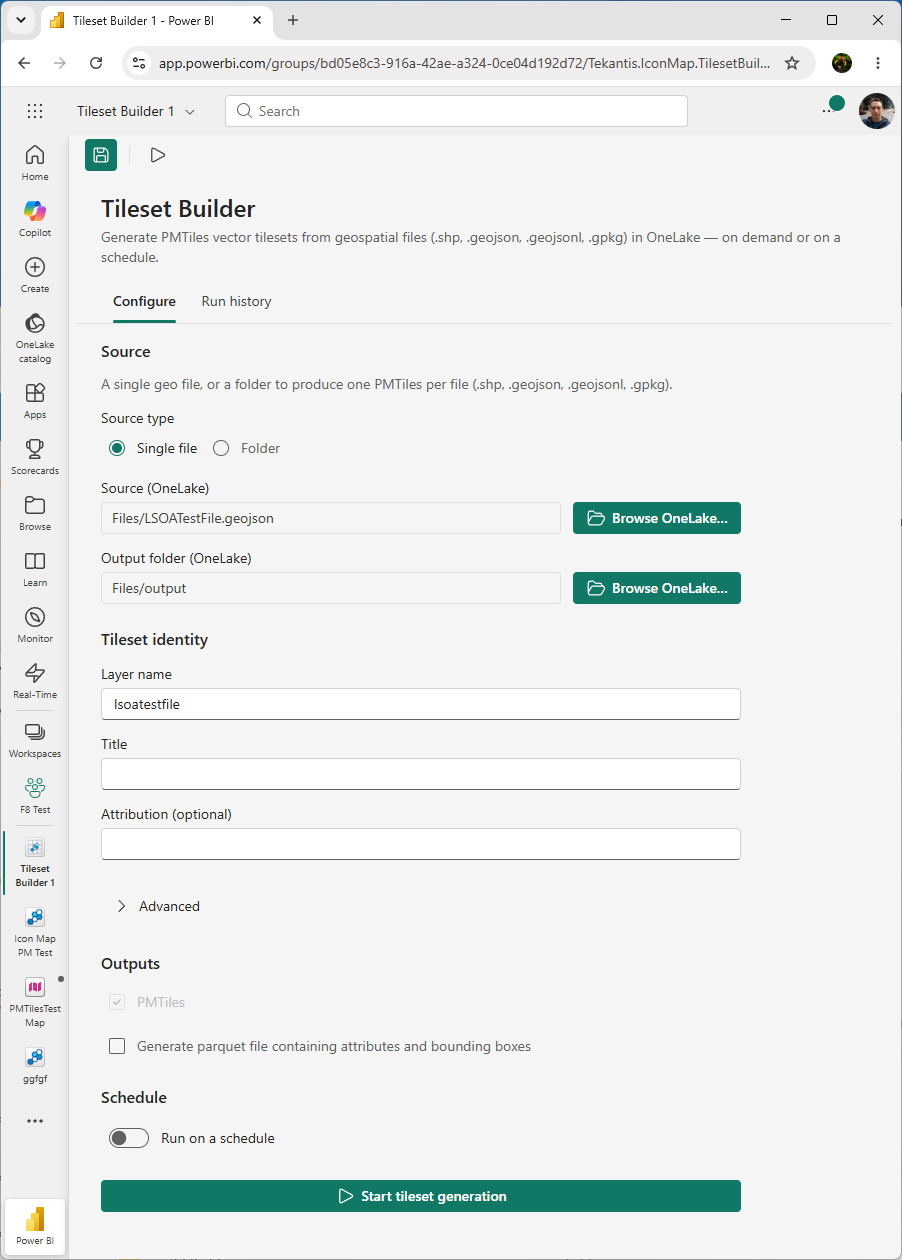The width and height of the screenshot is (902, 1260).
Task: Click the Search box in the header
Action: click(x=457, y=111)
